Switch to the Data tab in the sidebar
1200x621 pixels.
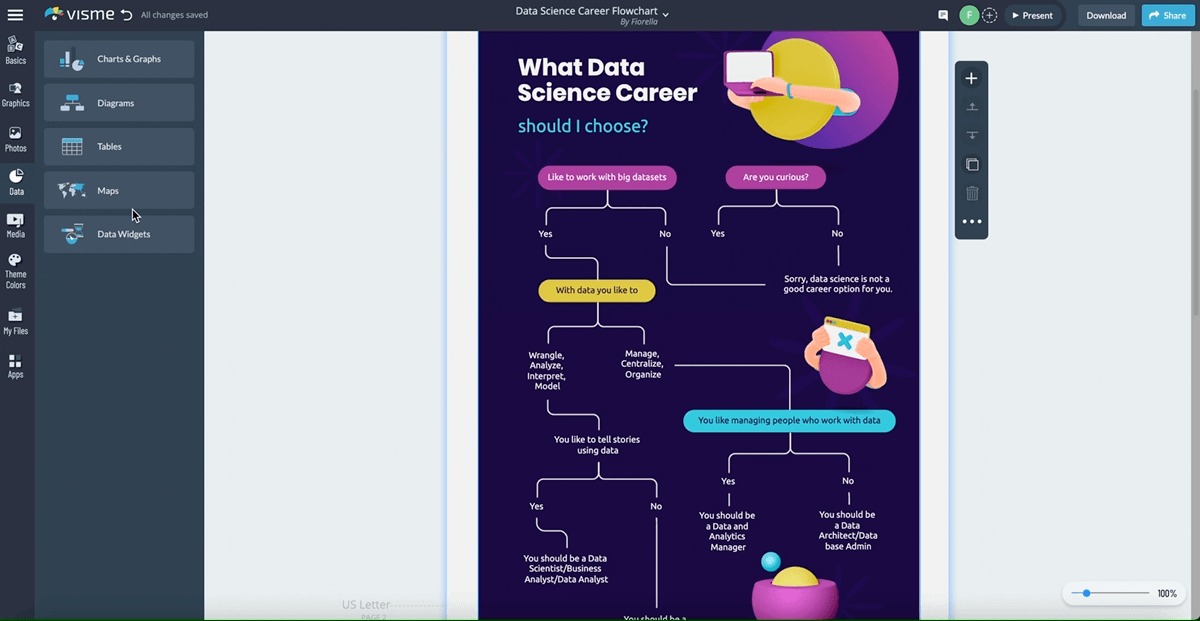[16, 183]
